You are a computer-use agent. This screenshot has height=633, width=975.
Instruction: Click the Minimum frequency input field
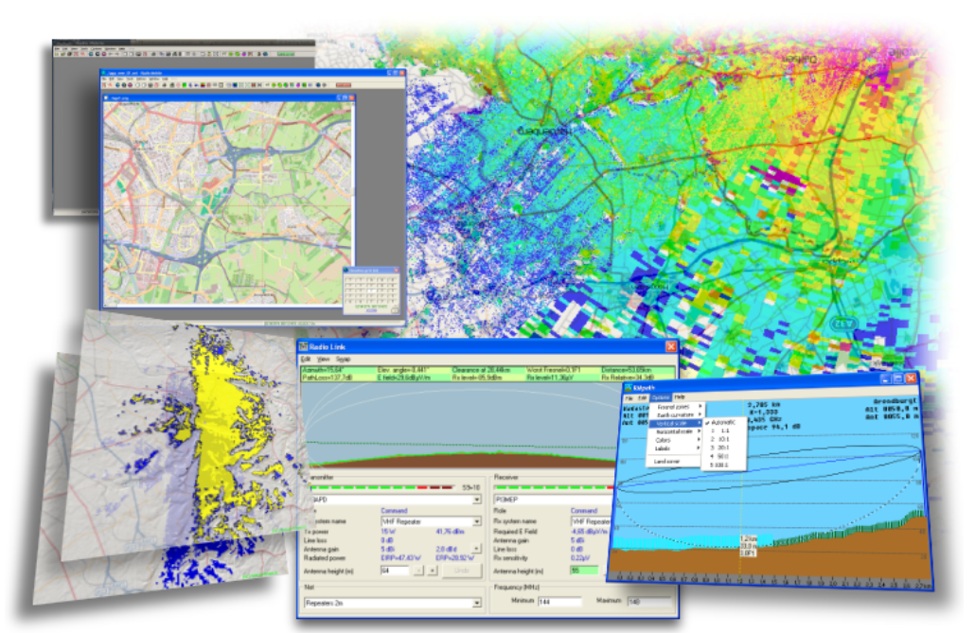(x=560, y=601)
